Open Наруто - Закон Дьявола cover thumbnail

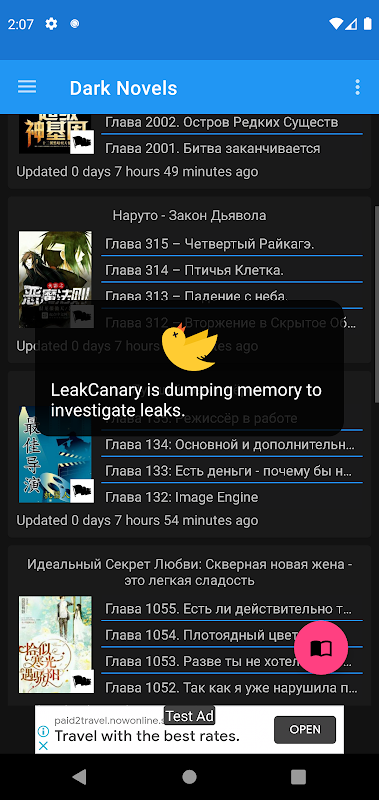point(56,279)
